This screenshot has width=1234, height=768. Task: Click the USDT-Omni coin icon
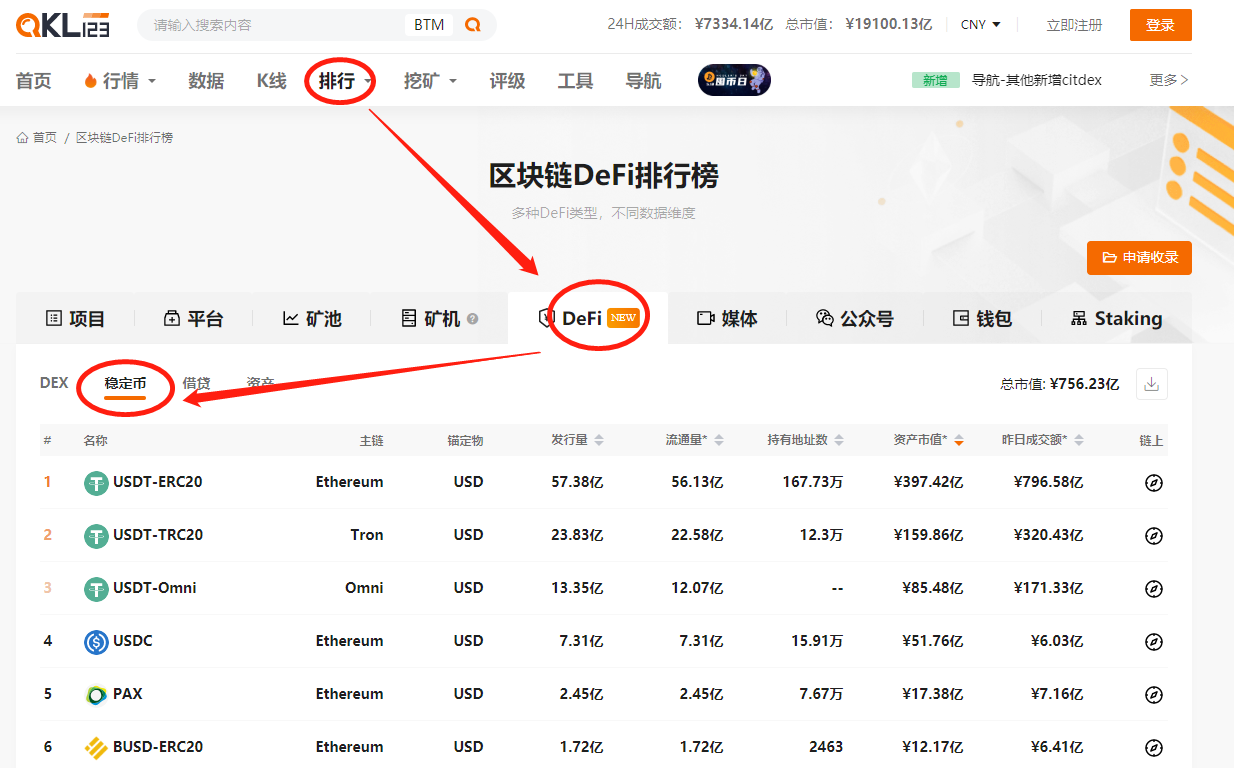(x=96, y=589)
